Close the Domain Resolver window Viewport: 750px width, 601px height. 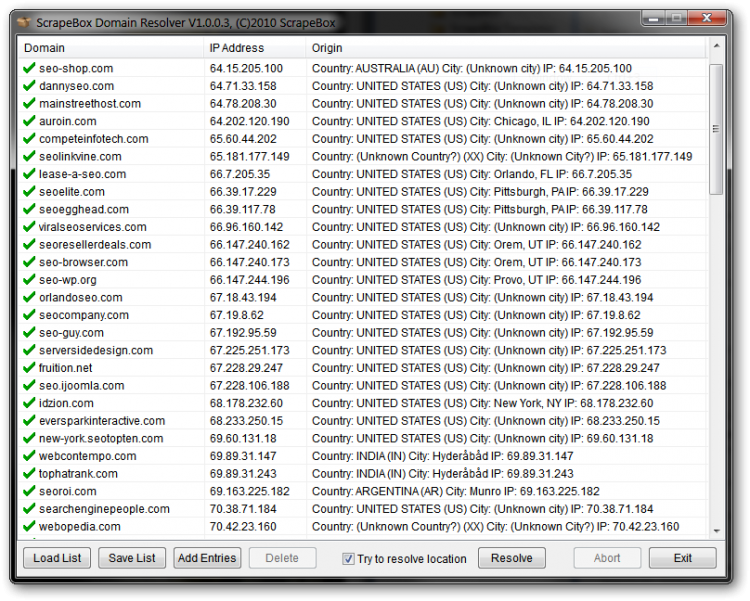[707, 18]
